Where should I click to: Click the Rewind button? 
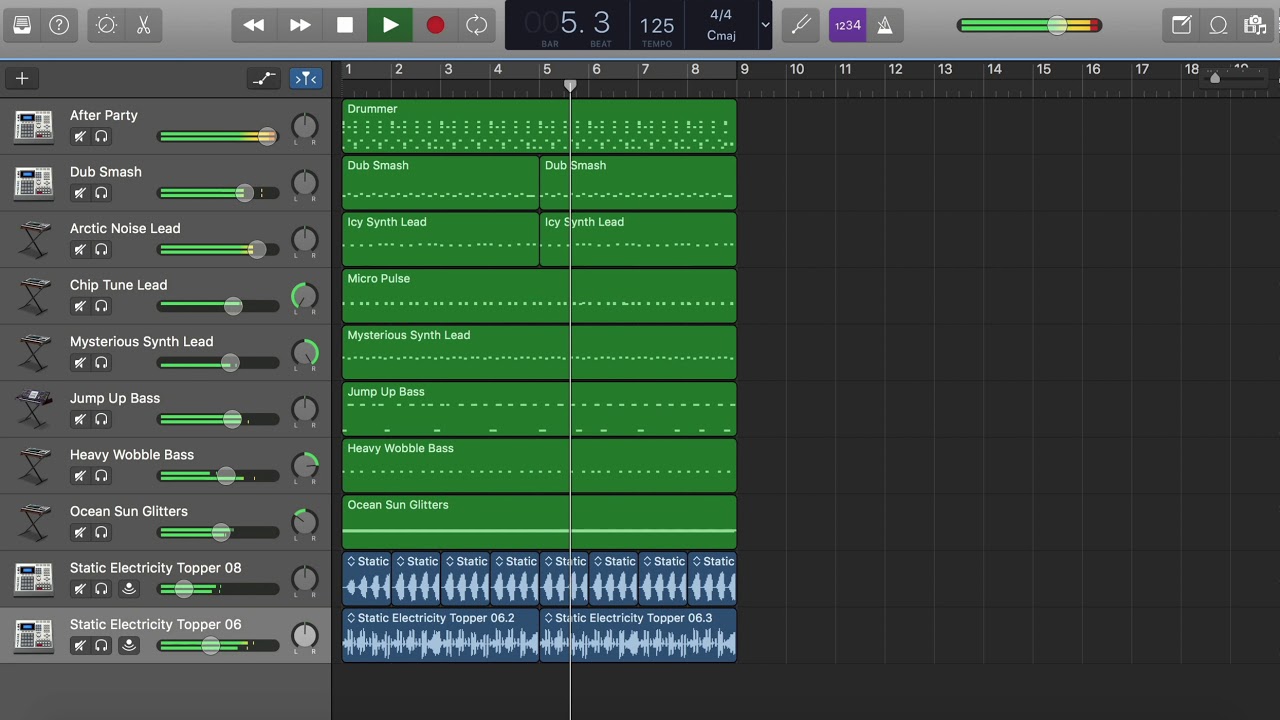254,25
